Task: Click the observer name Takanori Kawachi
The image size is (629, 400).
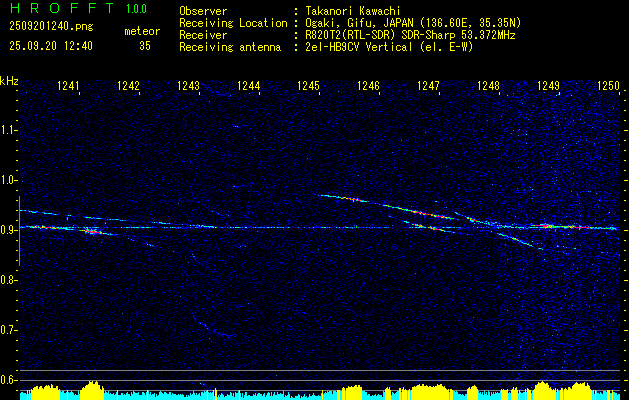Action: click(353, 12)
